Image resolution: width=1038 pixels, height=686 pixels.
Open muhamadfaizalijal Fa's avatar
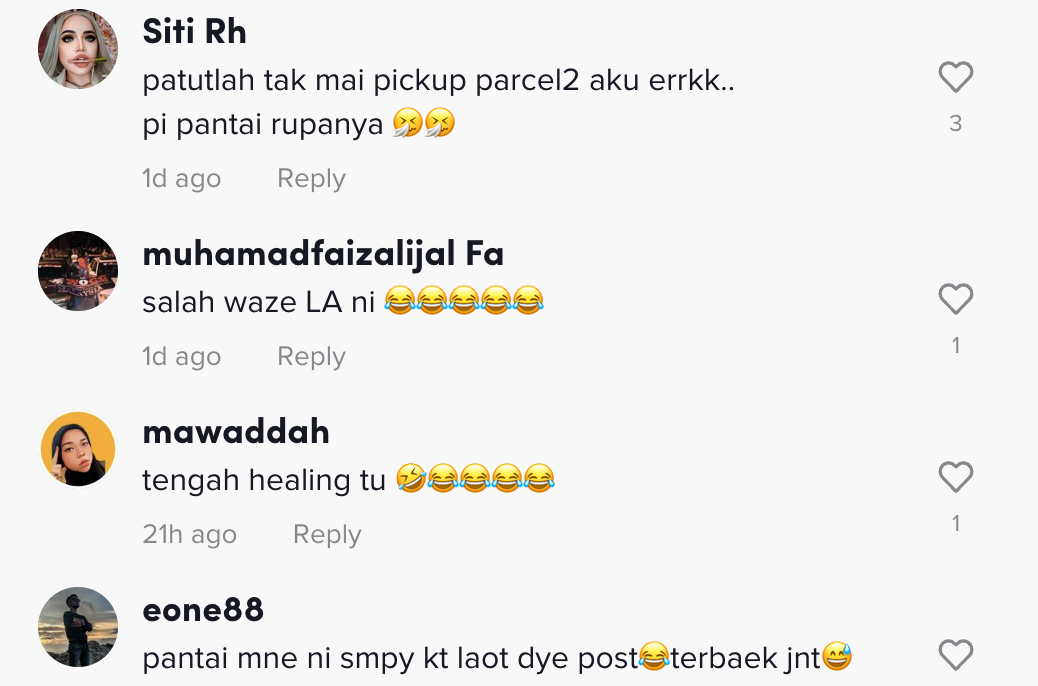78,271
